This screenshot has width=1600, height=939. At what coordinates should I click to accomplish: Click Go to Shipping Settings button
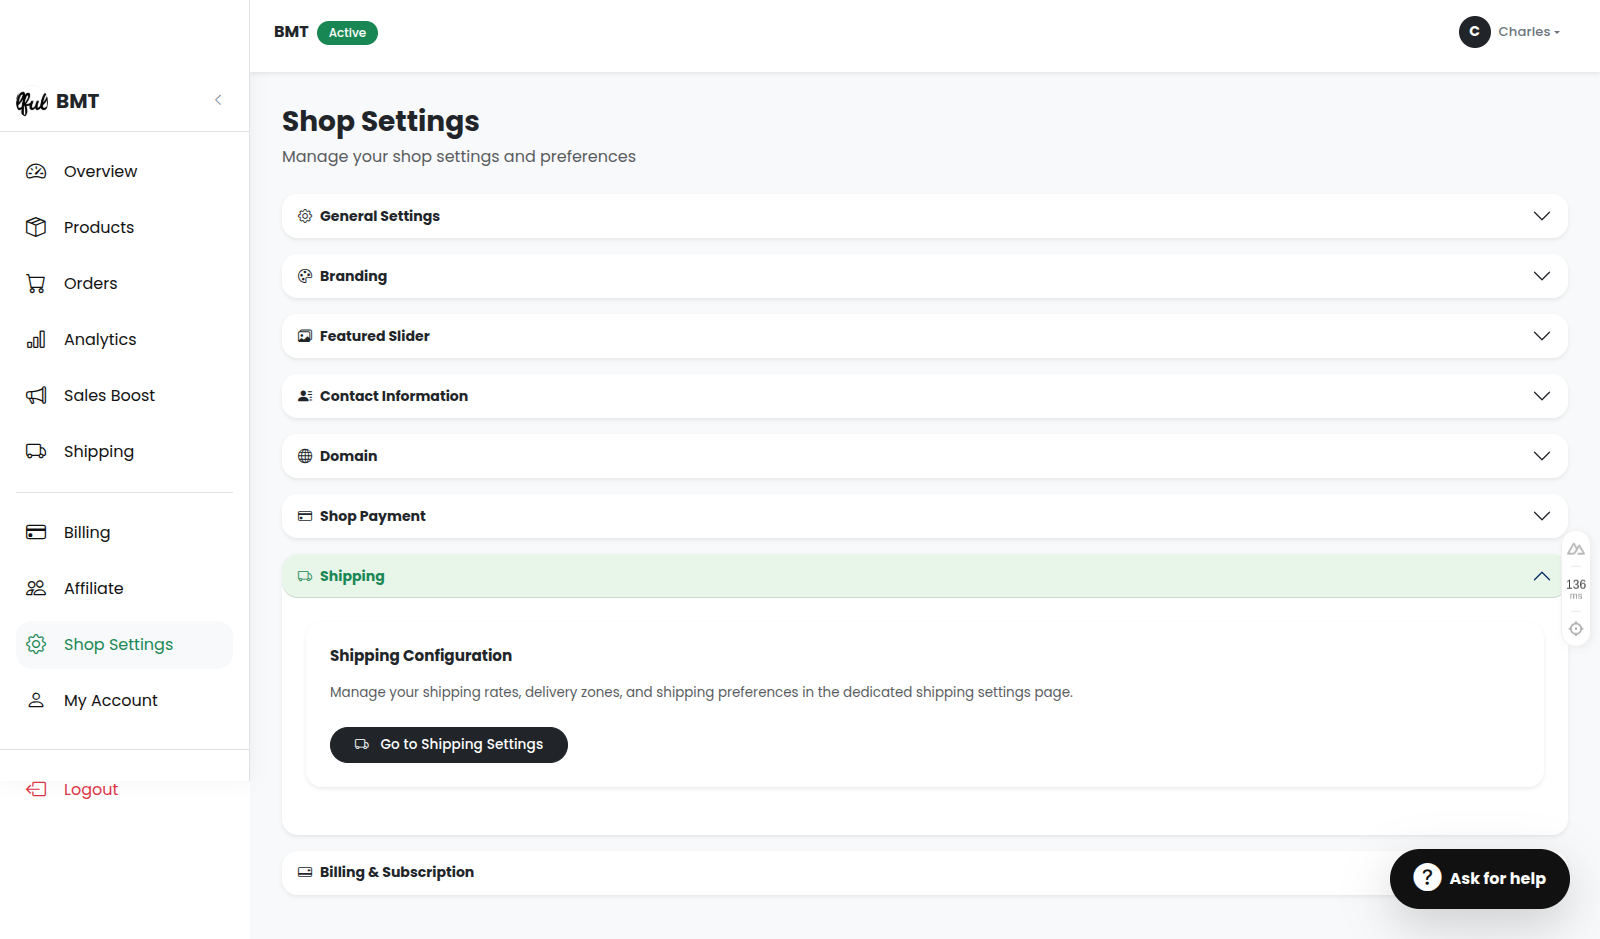(449, 745)
